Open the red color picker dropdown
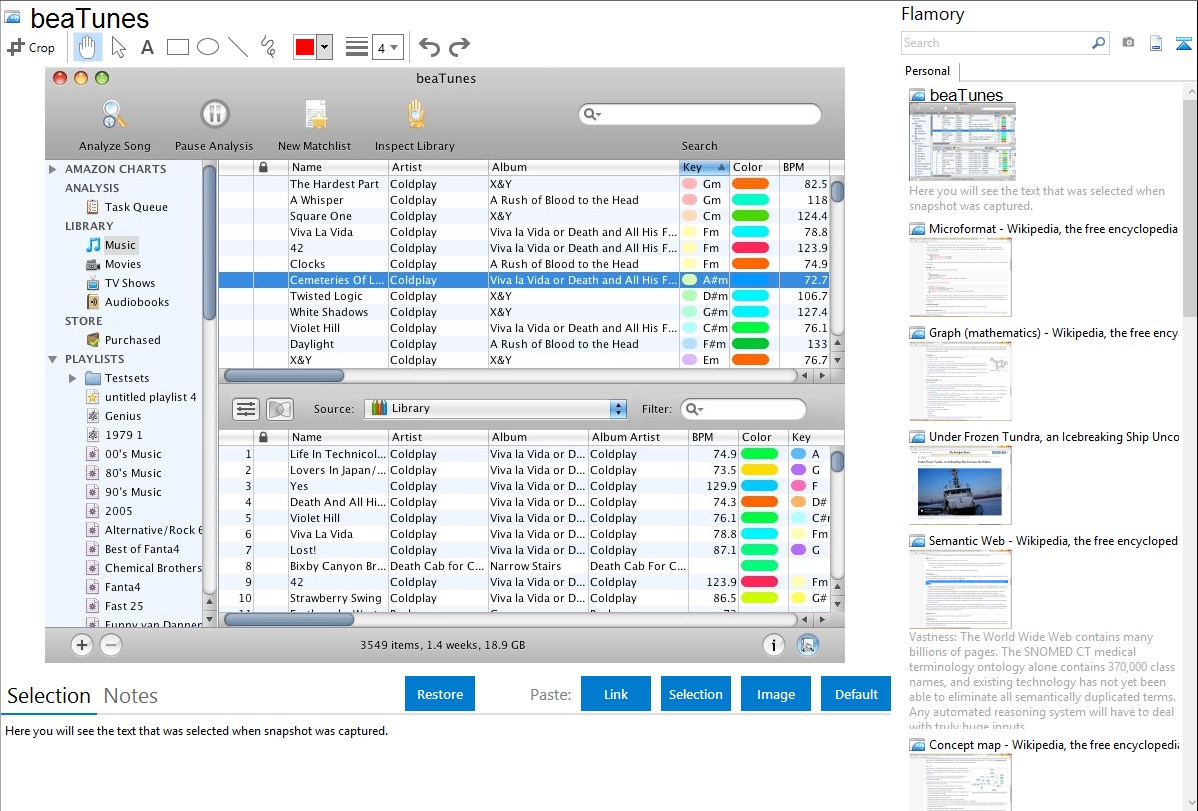The width and height of the screenshot is (1198, 811). [324, 47]
